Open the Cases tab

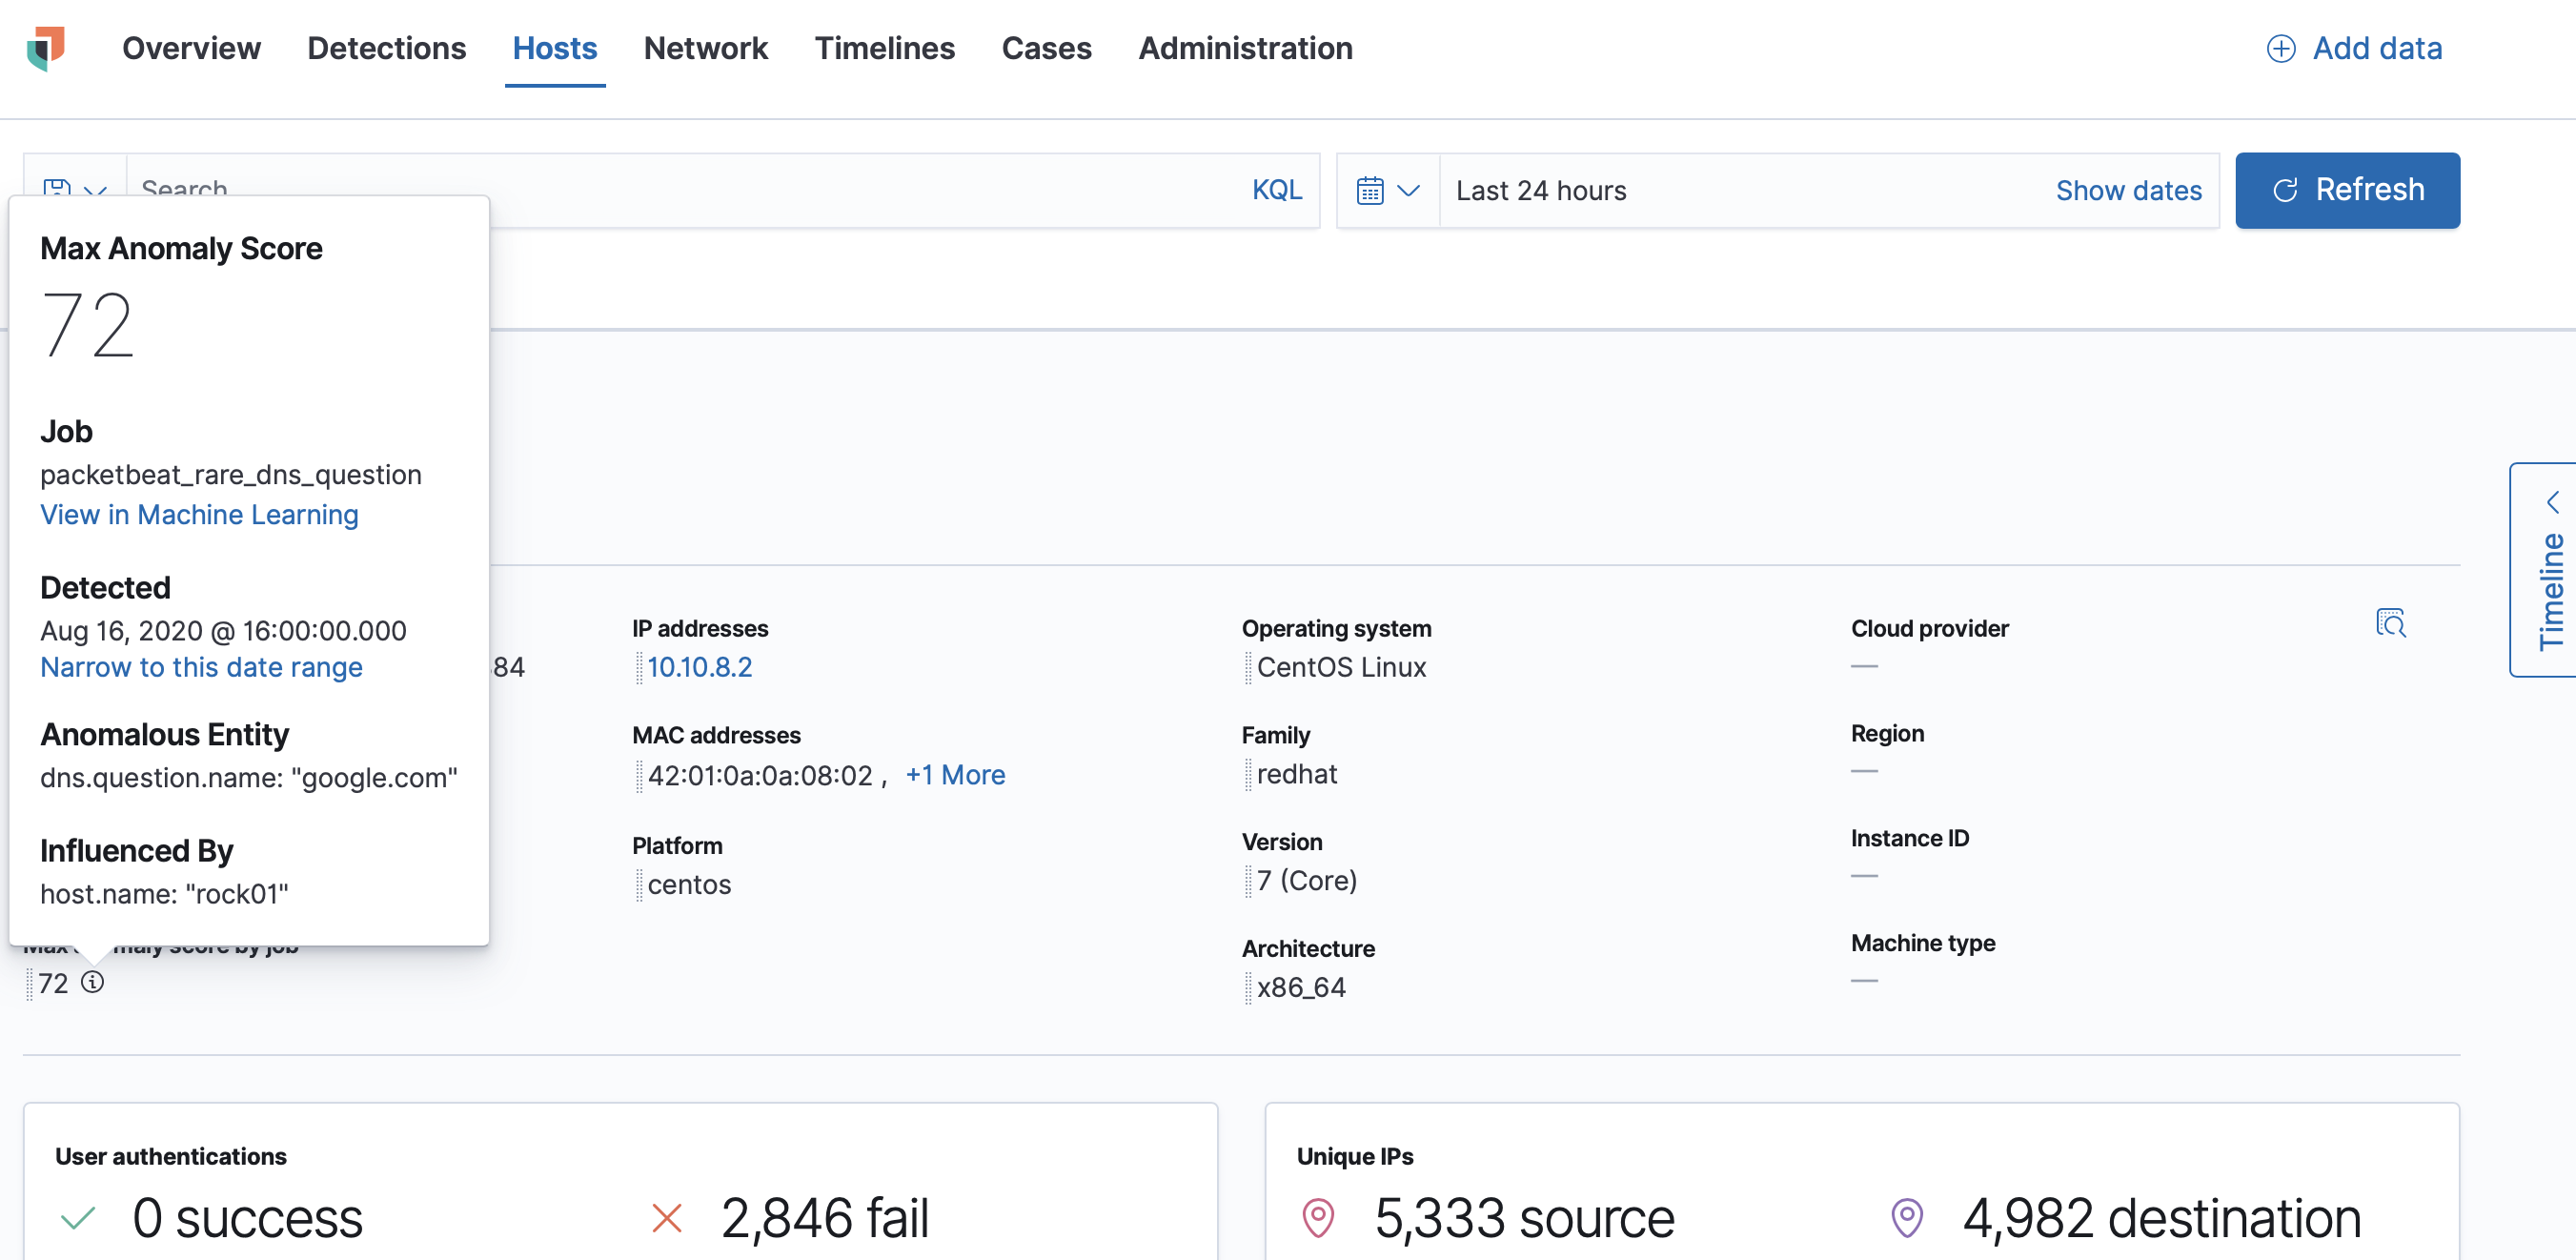coord(1046,48)
